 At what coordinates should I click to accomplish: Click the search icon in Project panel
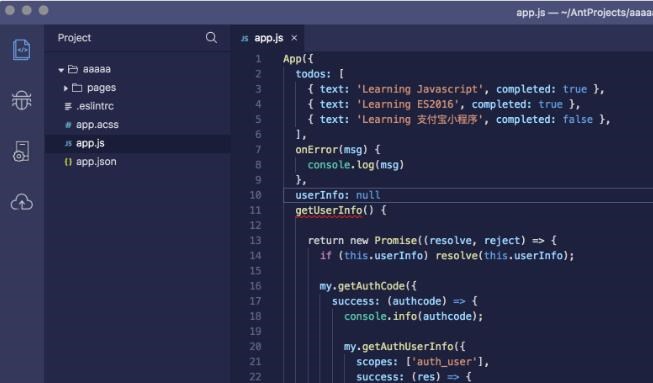click(211, 38)
